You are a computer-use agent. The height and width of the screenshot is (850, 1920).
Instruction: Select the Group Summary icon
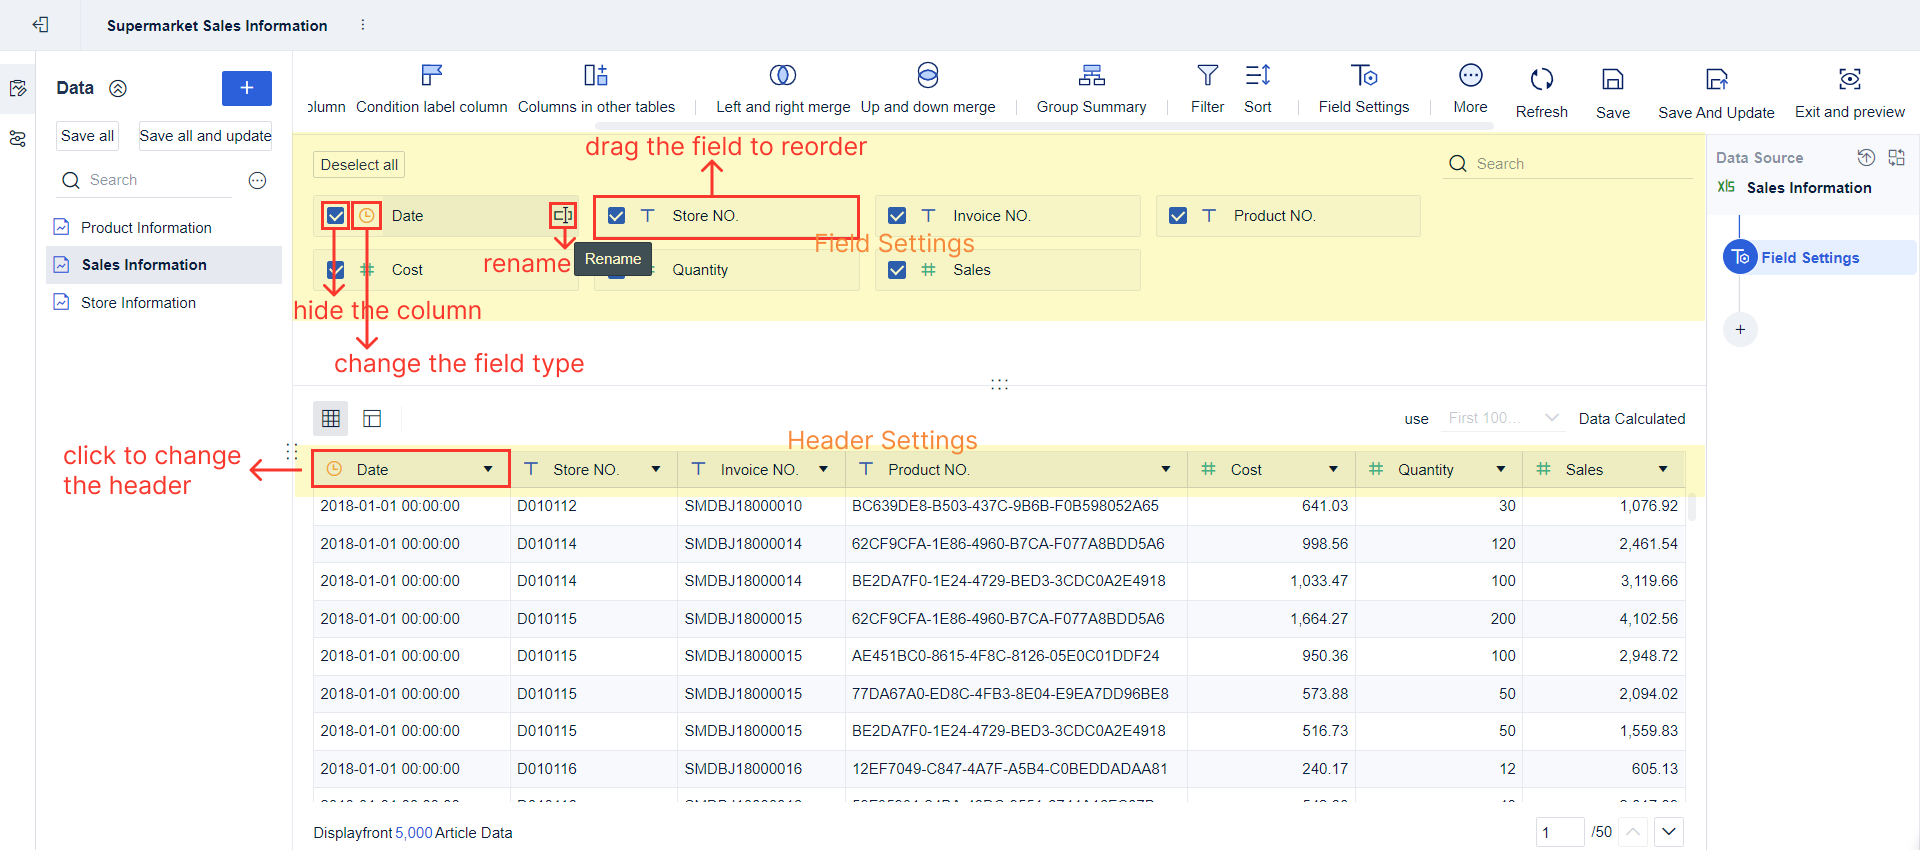point(1091,76)
